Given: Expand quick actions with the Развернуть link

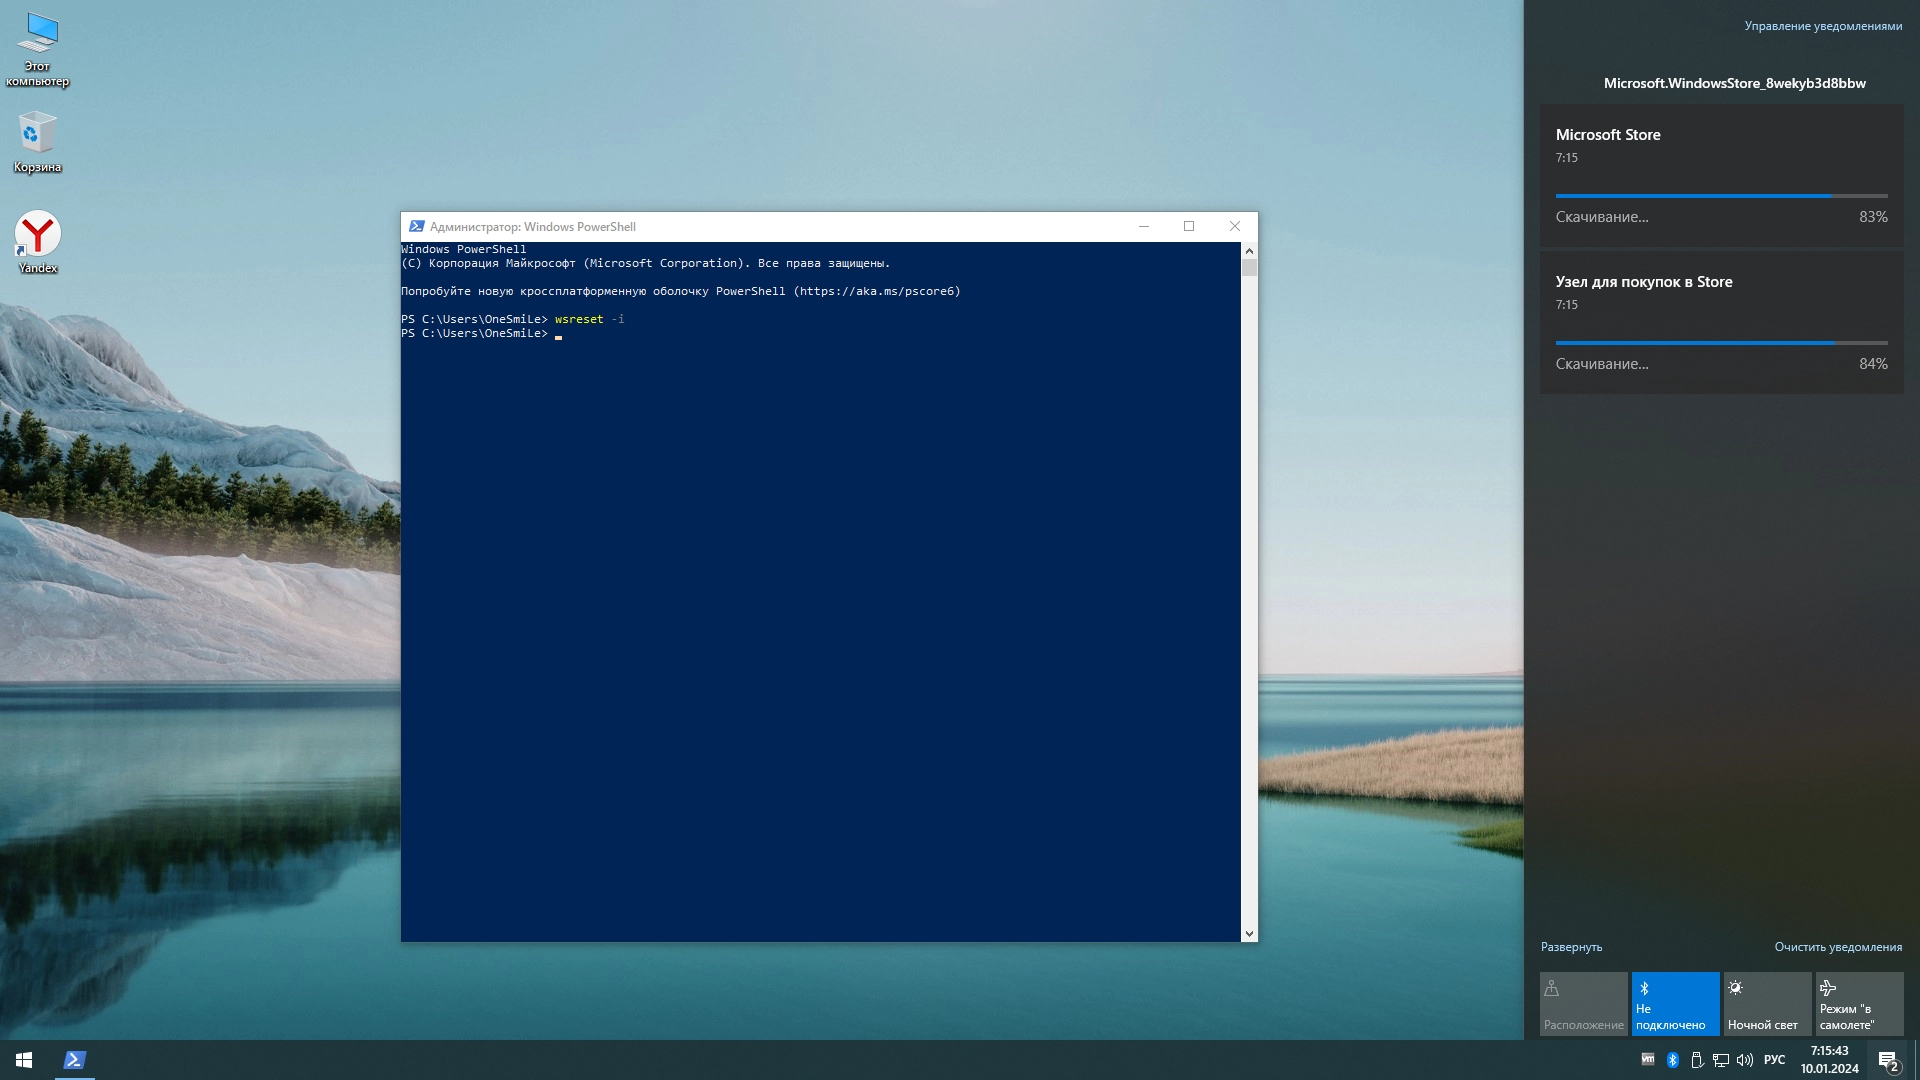Looking at the screenshot, I should tap(1571, 947).
